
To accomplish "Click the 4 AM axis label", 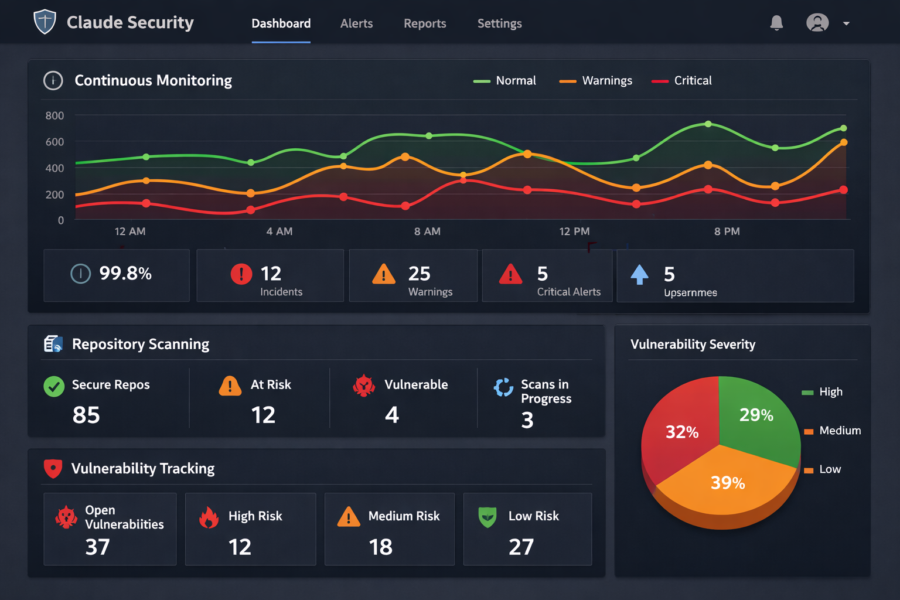I will [280, 231].
